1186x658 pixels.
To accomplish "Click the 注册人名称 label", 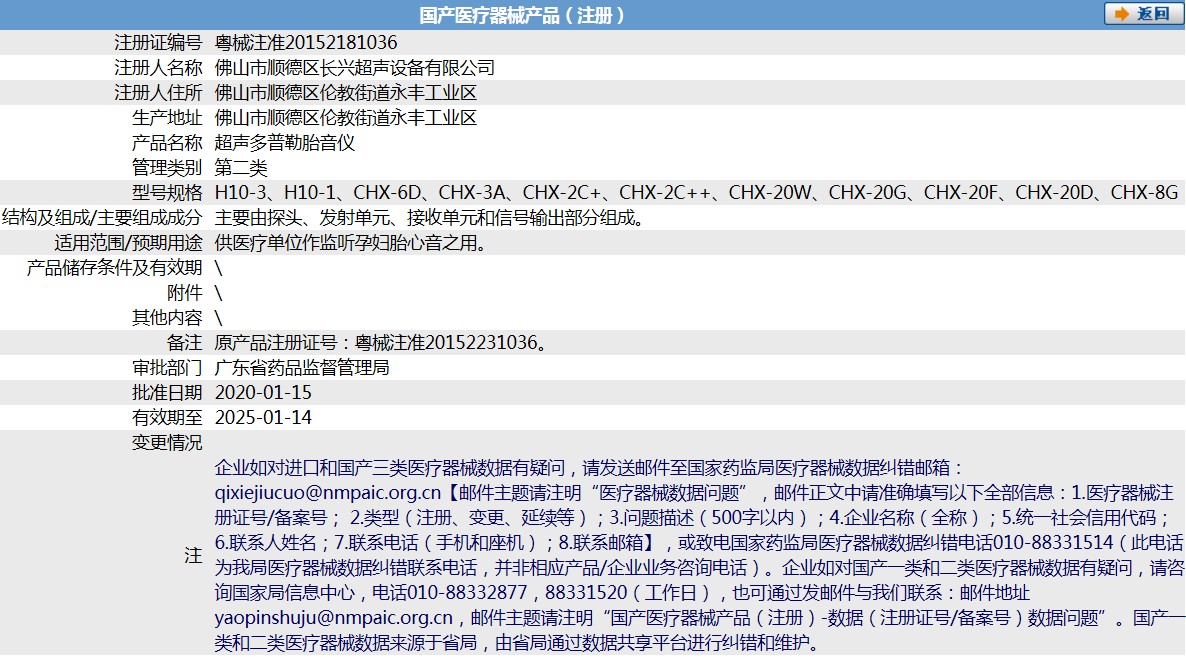I will tap(158, 67).
